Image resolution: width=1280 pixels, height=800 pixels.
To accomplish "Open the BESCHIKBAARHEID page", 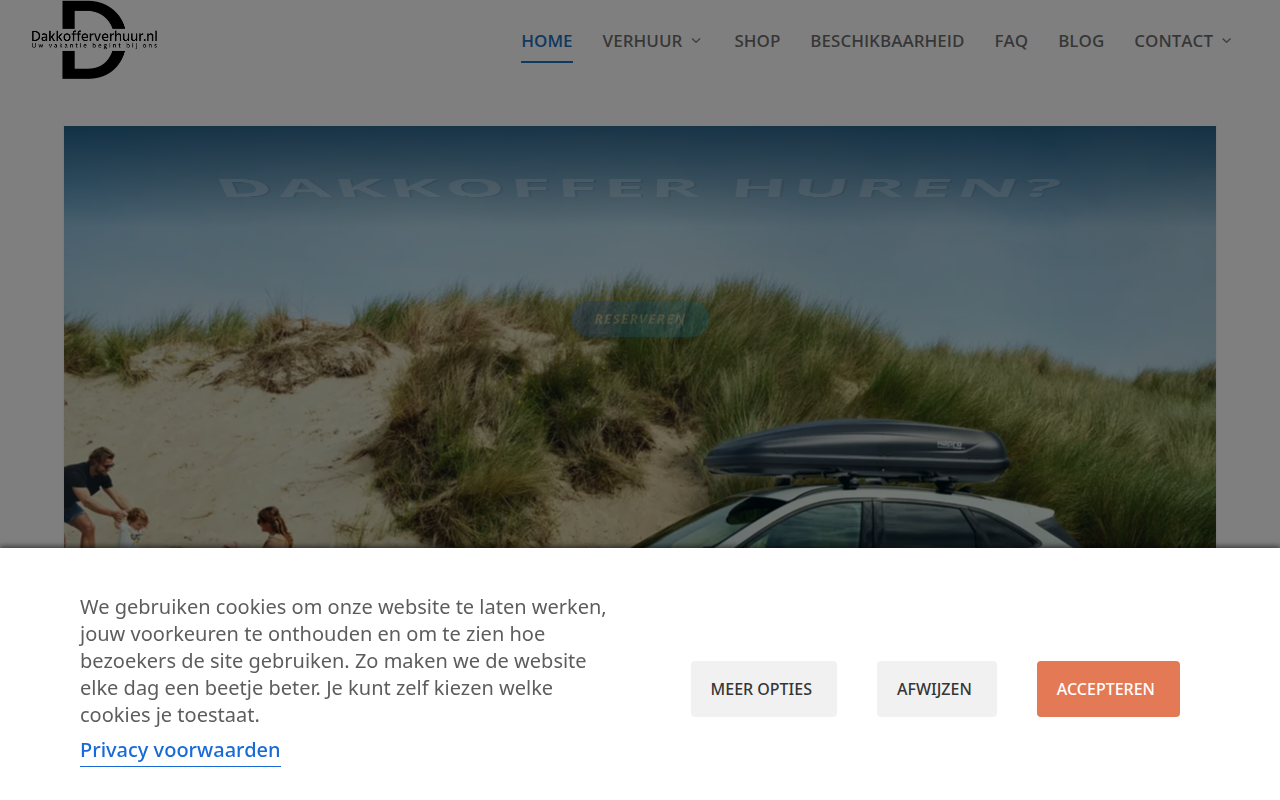I will click(x=887, y=41).
